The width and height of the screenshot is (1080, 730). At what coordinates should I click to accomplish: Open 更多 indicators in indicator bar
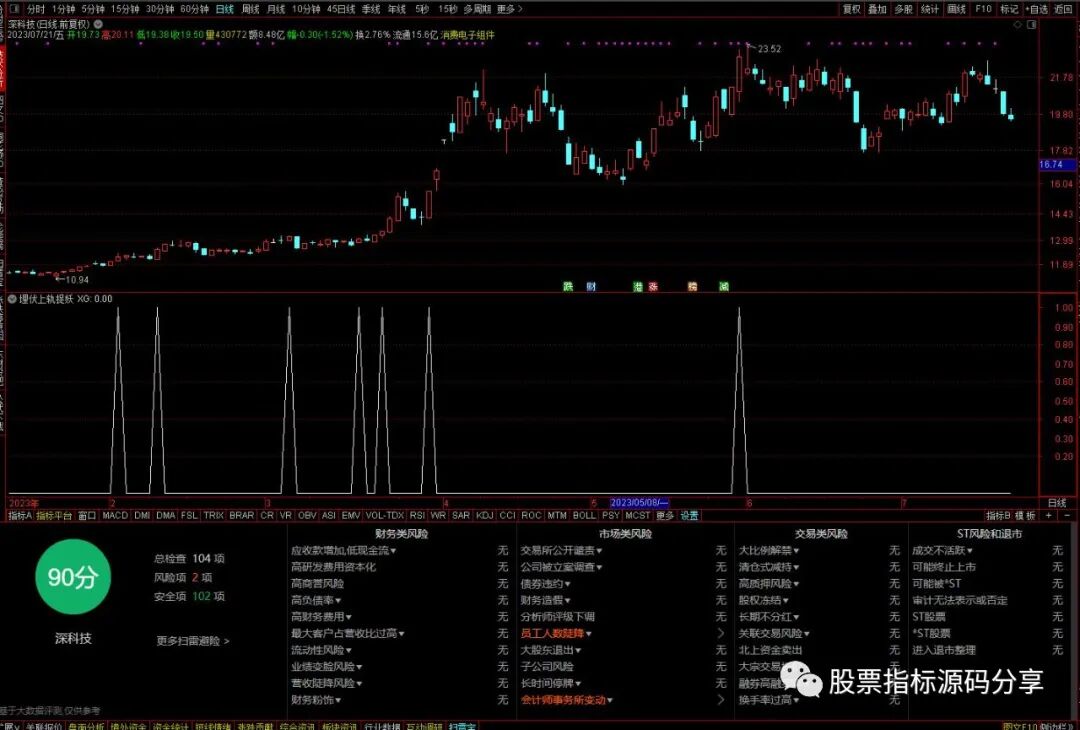tap(665, 515)
